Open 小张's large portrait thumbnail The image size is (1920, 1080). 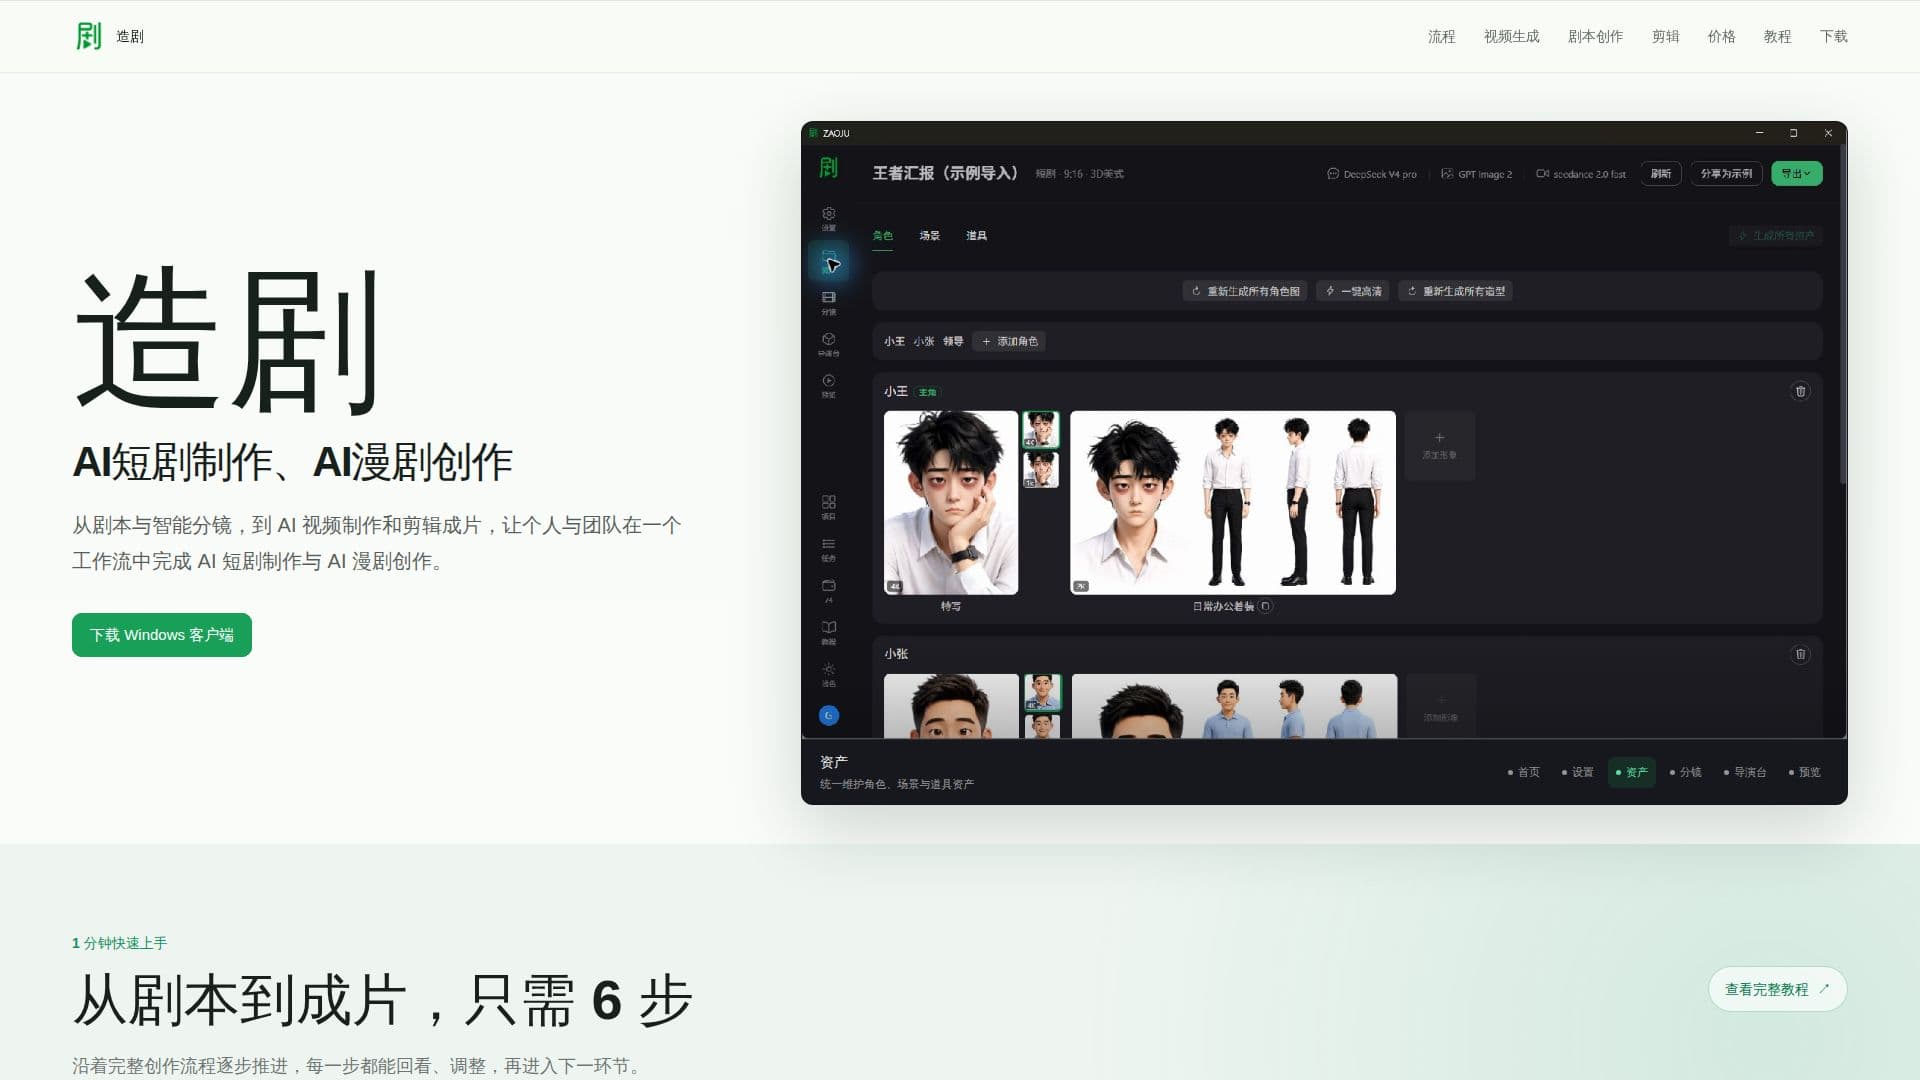click(x=951, y=707)
